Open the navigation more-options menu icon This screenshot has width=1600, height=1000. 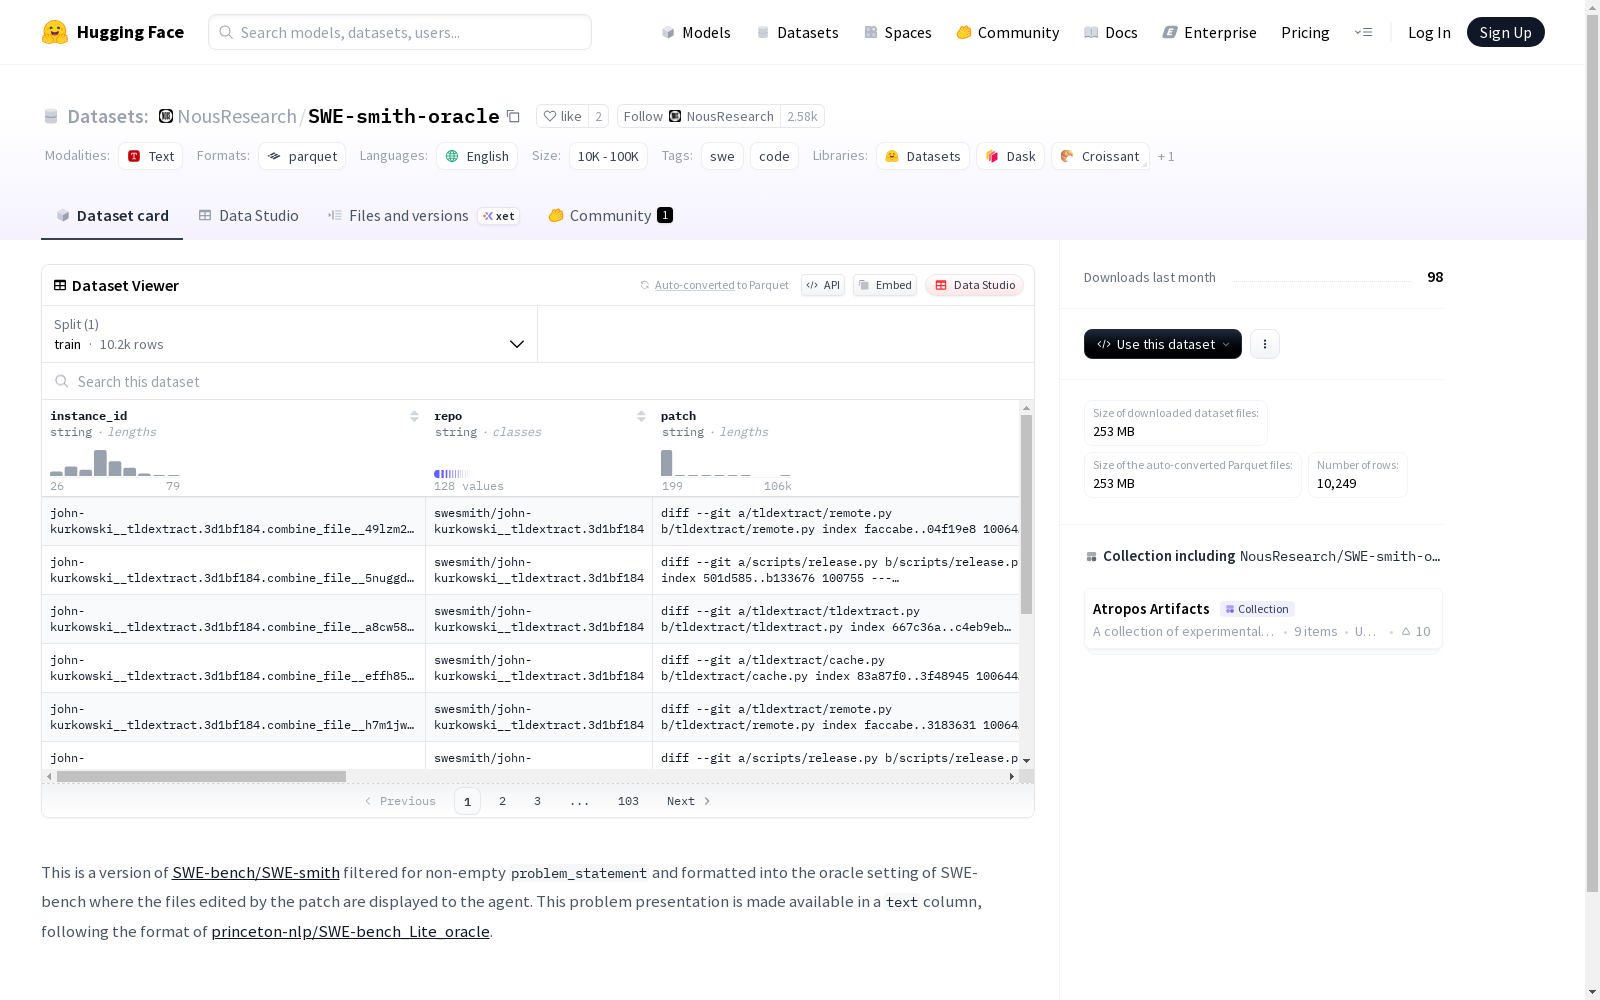tap(1363, 32)
